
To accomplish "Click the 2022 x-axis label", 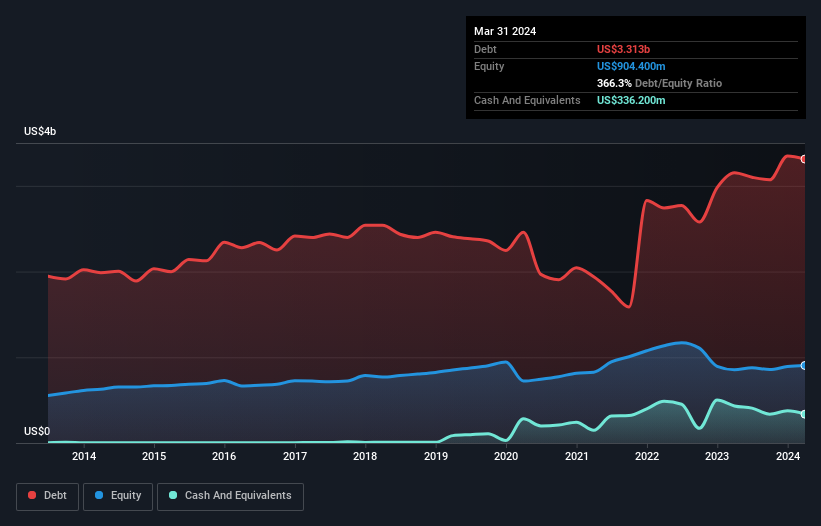I will 647,456.
